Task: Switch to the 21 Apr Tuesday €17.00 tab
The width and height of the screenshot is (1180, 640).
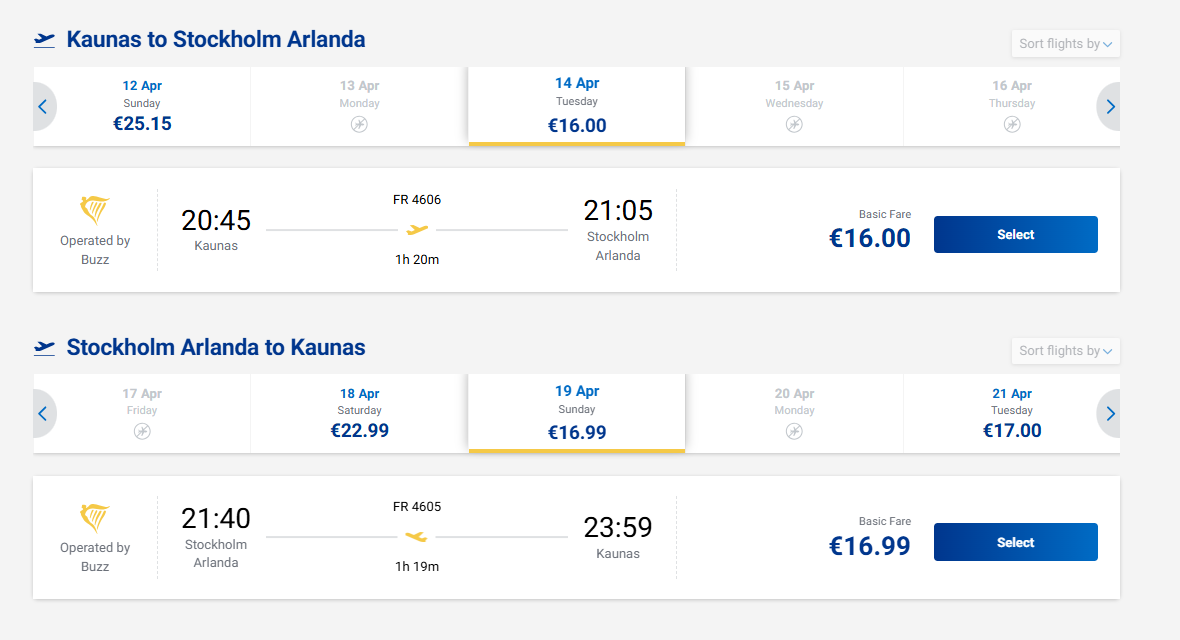Action: (1011, 413)
